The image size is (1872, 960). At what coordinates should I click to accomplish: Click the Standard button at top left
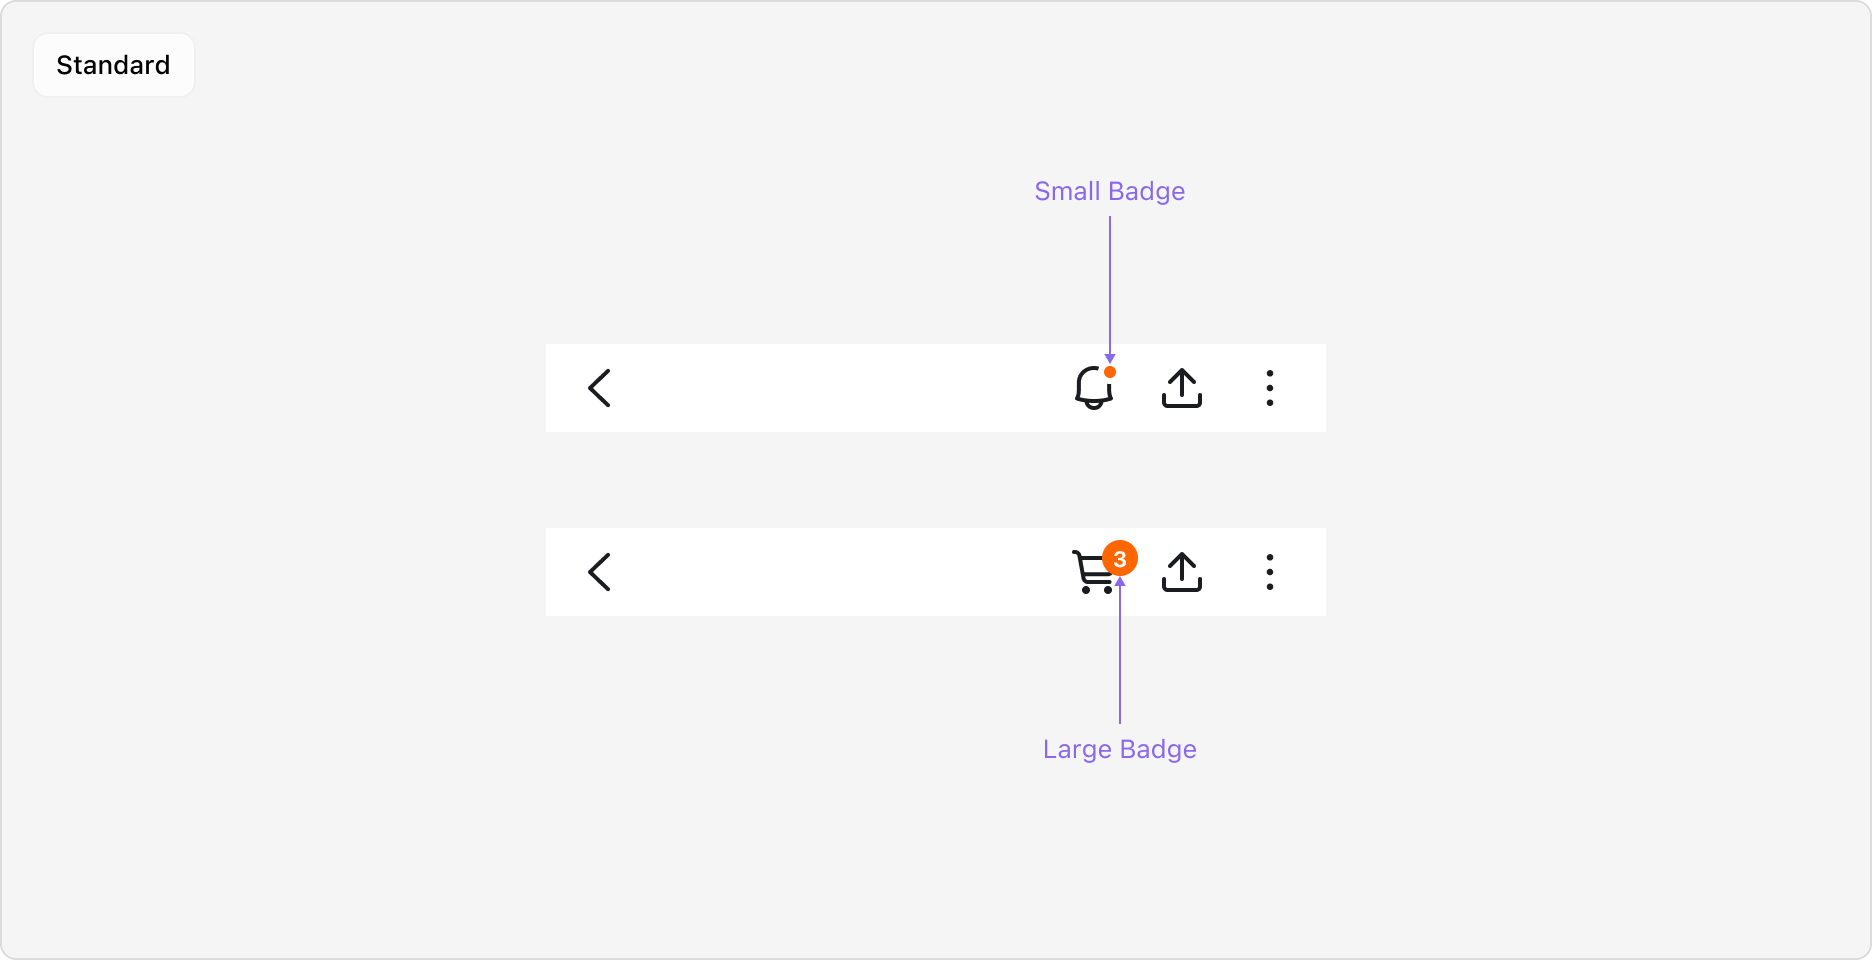[x=113, y=65]
